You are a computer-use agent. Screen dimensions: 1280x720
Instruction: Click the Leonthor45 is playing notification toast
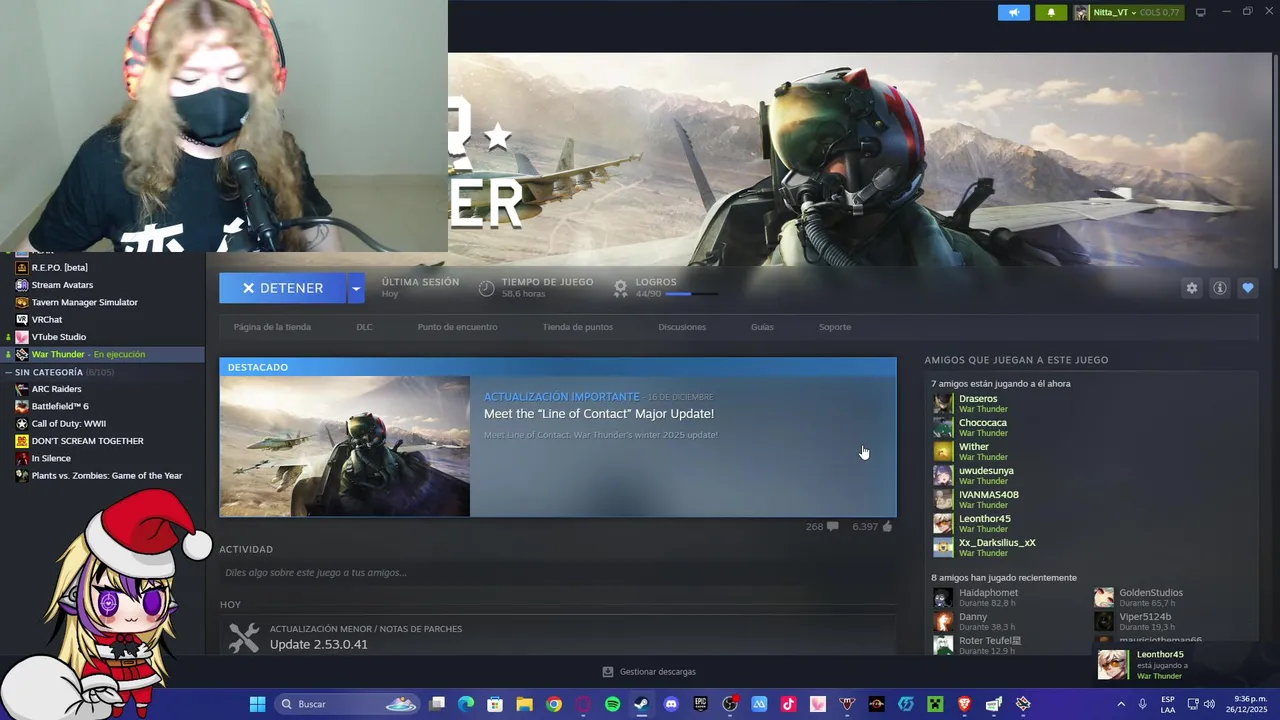(1186, 665)
